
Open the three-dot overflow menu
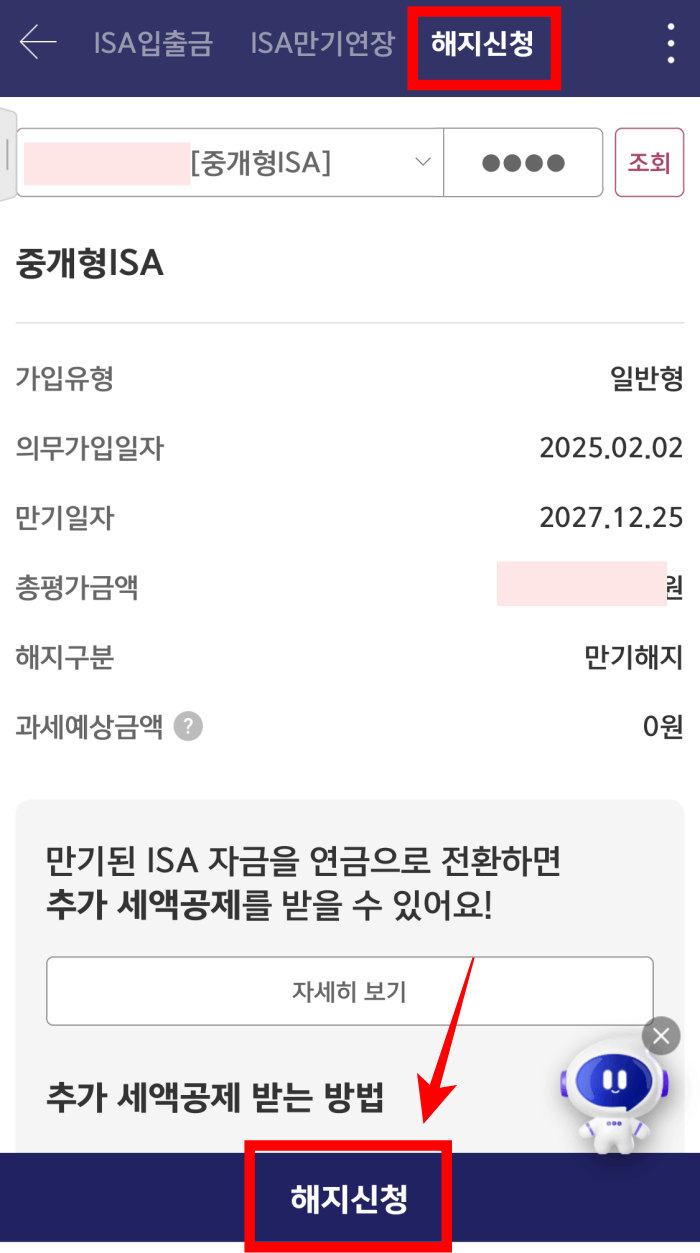point(668,43)
